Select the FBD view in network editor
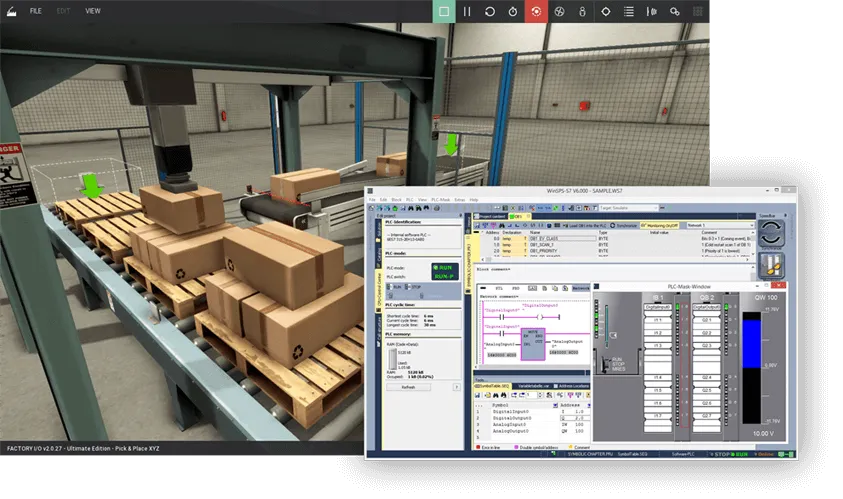This screenshot has height=499, width=843. tap(516, 288)
